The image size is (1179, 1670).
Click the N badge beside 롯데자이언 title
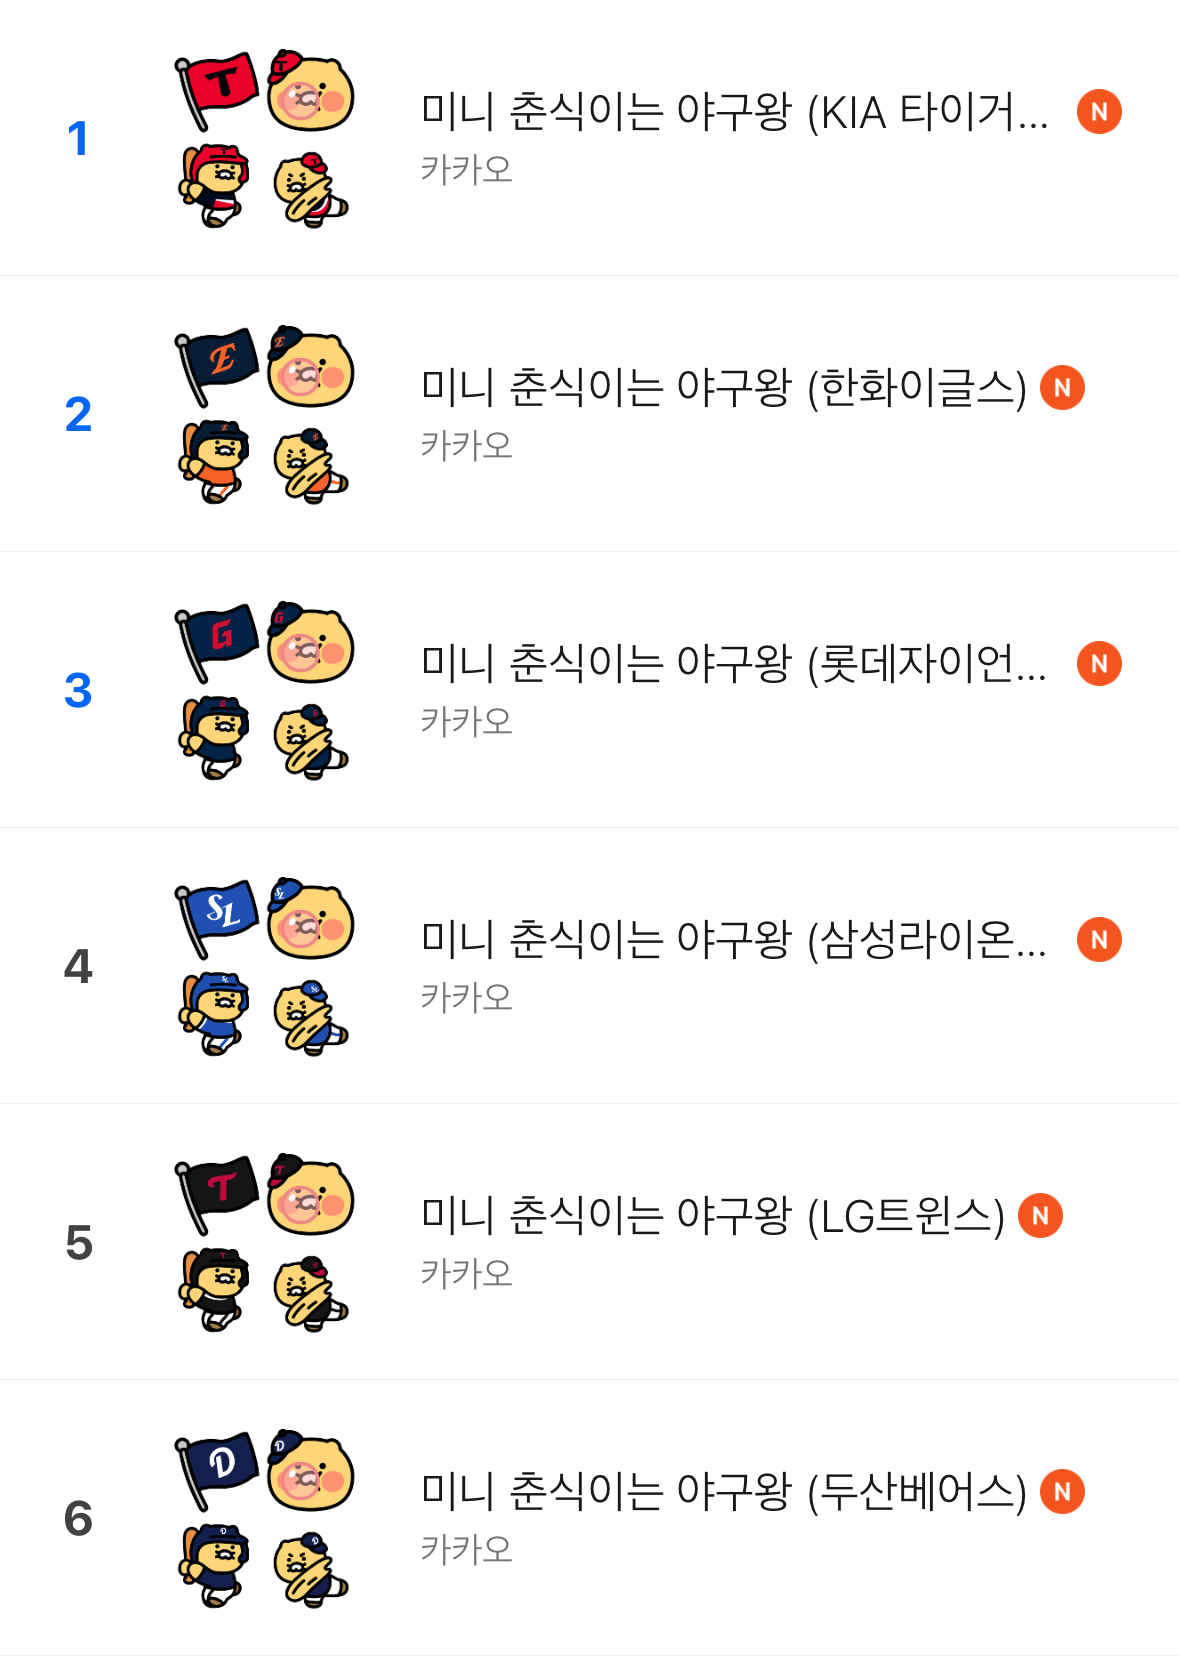(x=1099, y=664)
